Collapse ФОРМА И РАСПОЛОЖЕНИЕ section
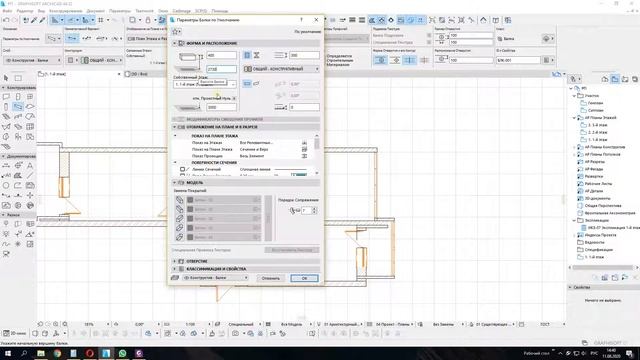 pos(175,43)
